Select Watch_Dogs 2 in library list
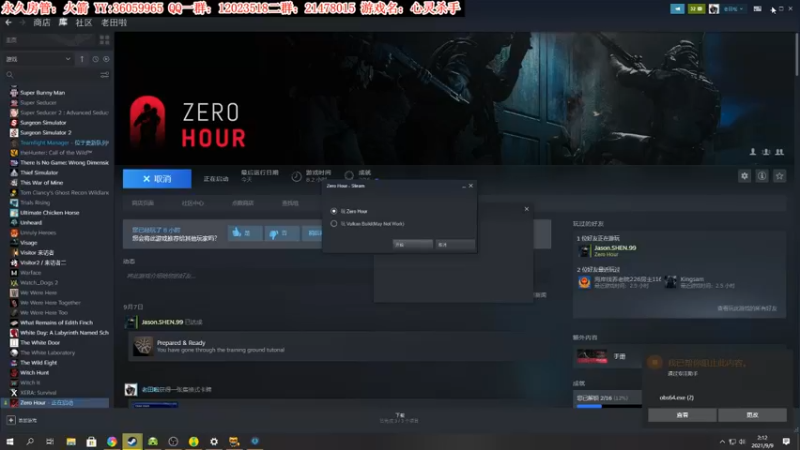 pyautogui.click(x=39, y=283)
